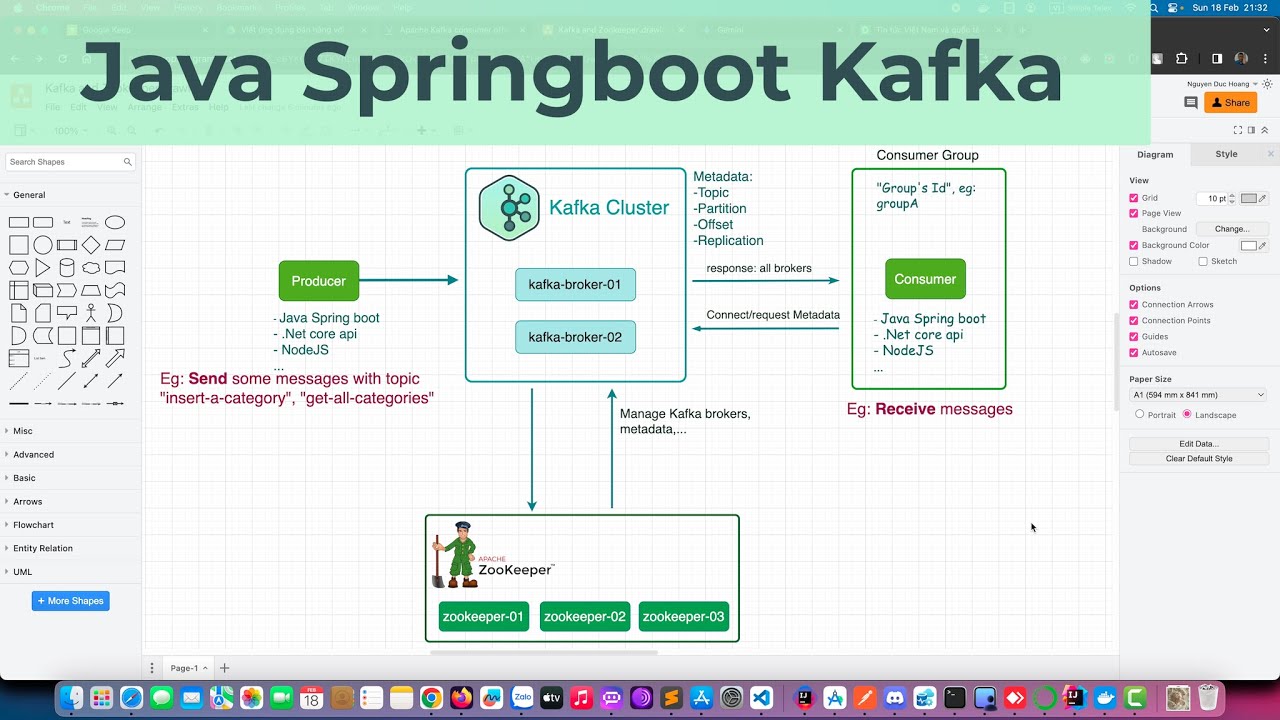Viewport: 1280px width, 720px height.
Task: Click the Share button
Action: click(1230, 103)
